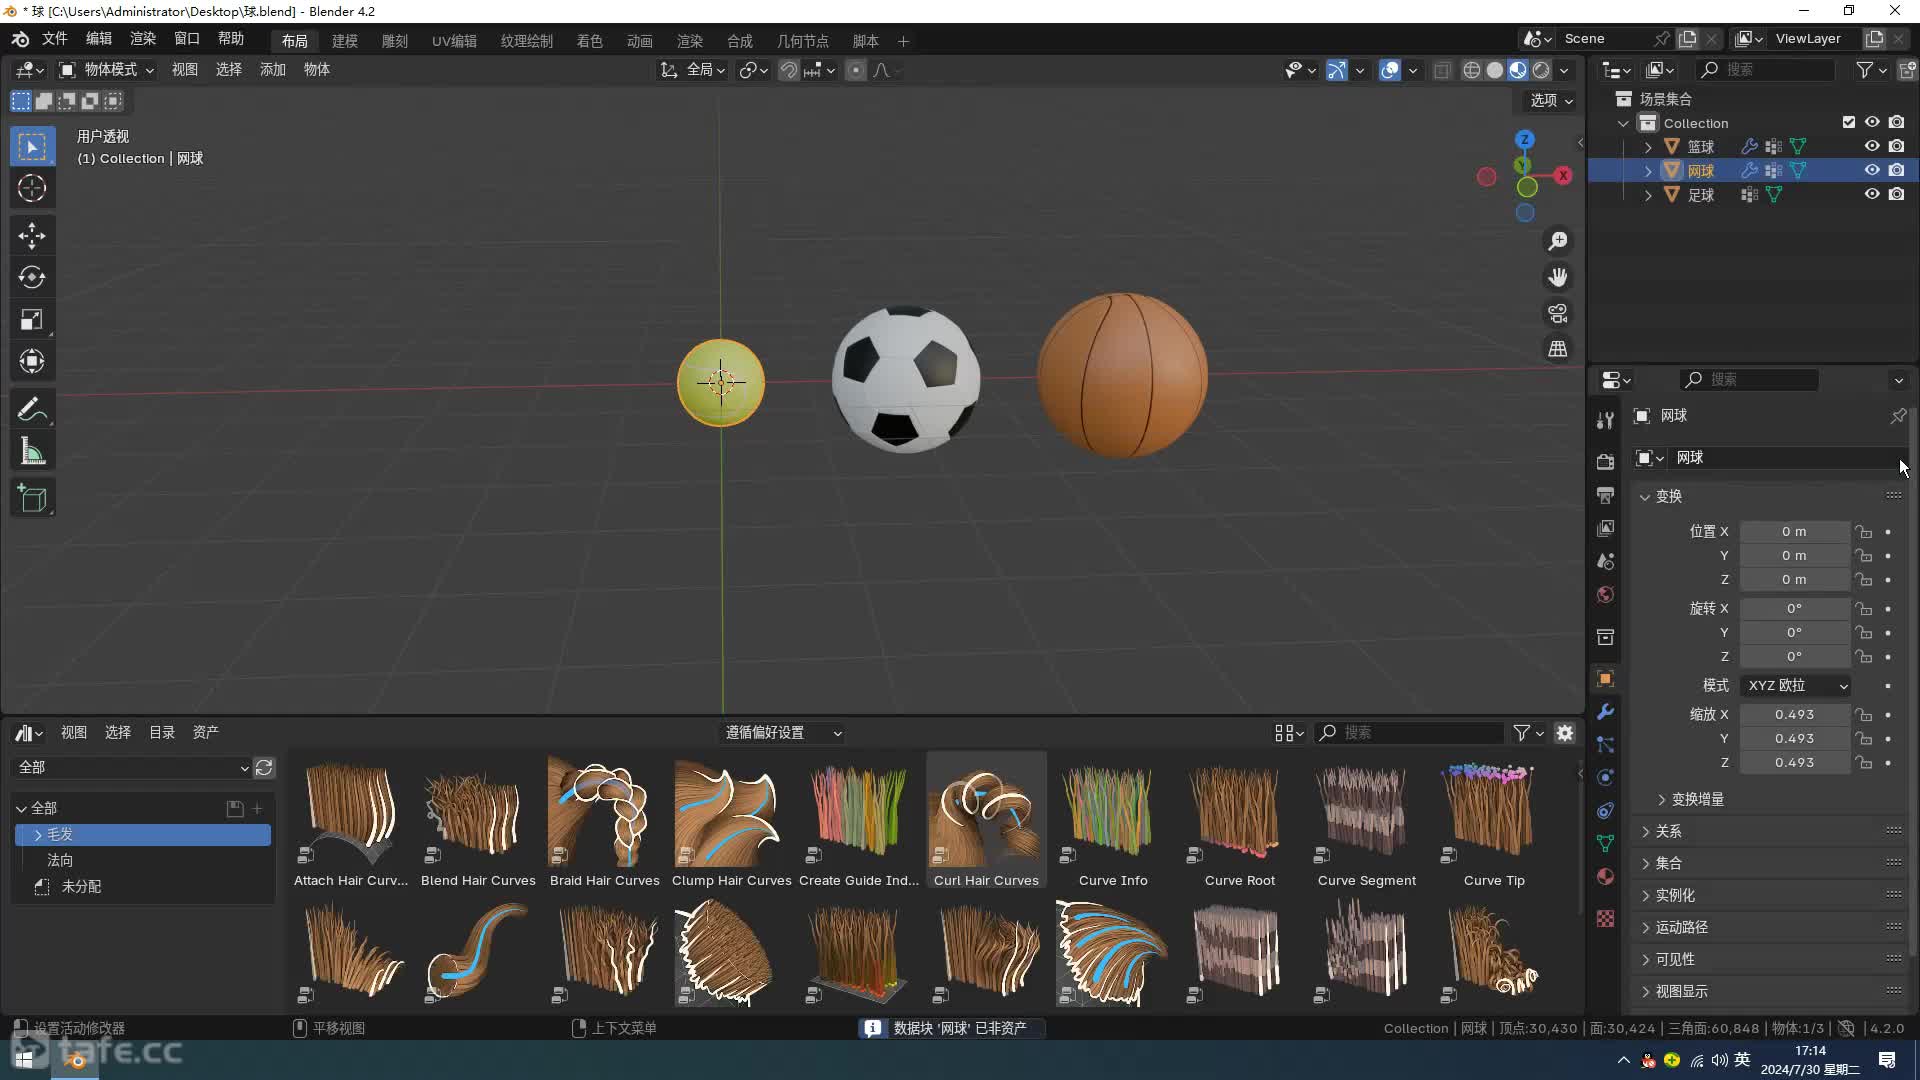Open 选项 dropdown in viewport
This screenshot has height=1080, width=1920.
pos(1552,100)
